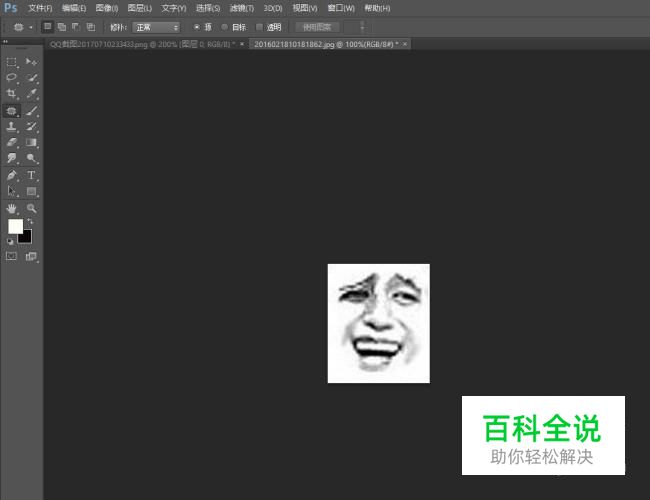This screenshot has width=650, height=500.
Task: Select the Eyedropper tool
Action: 31,94
